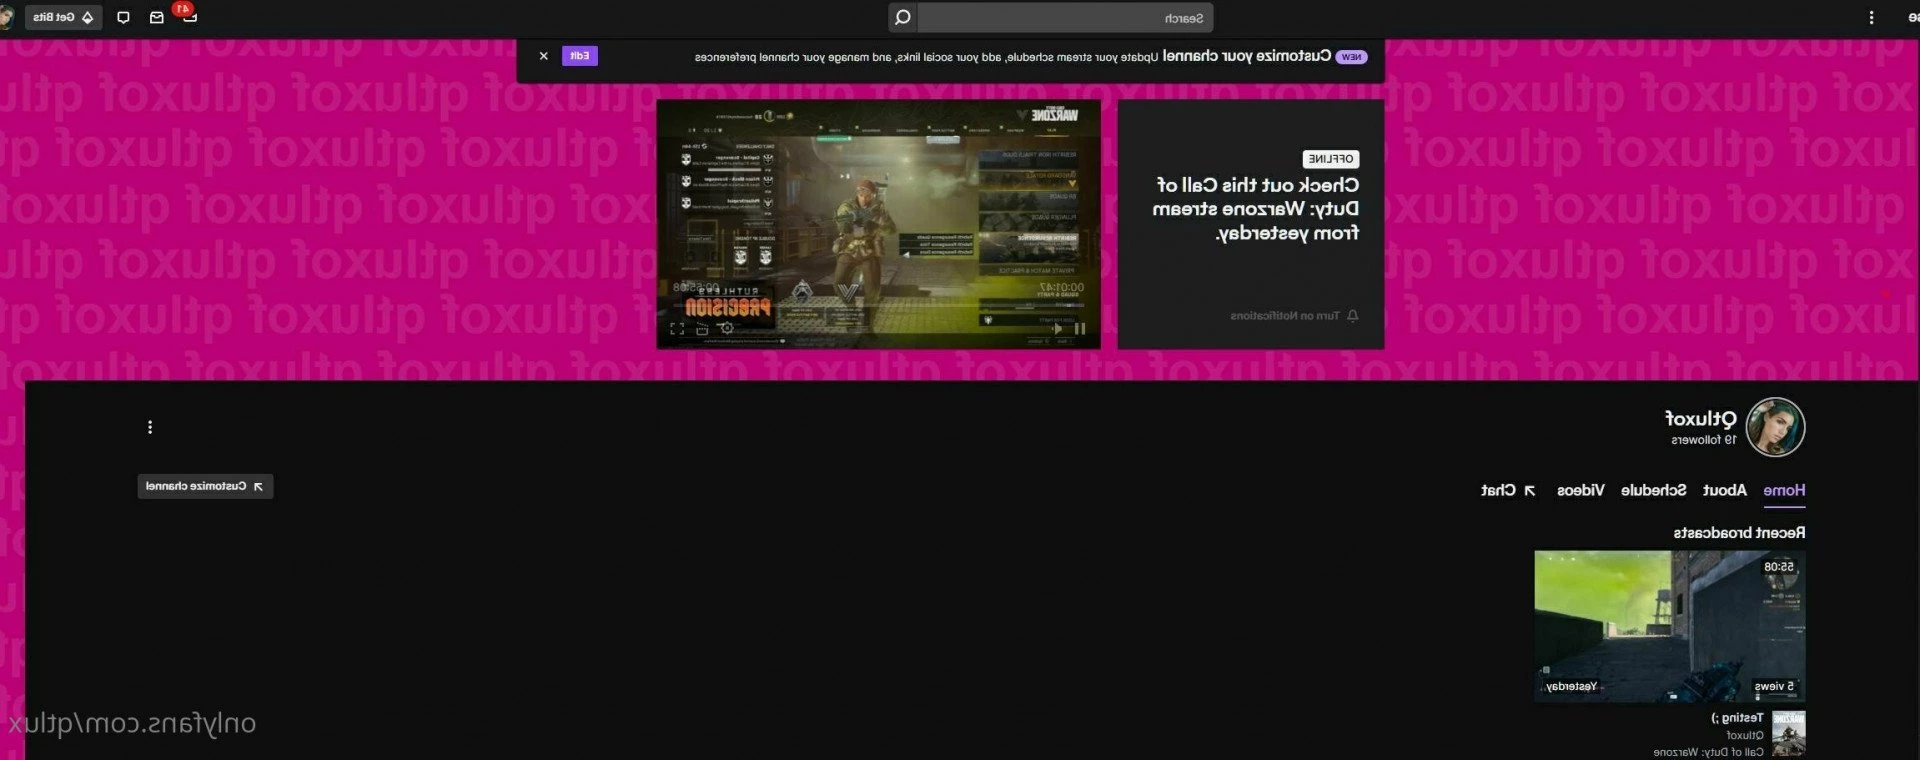Image resolution: width=1920 pixels, height=760 pixels.
Task: Open notifications inbox with 41 badge
Action: pos(188,14)
